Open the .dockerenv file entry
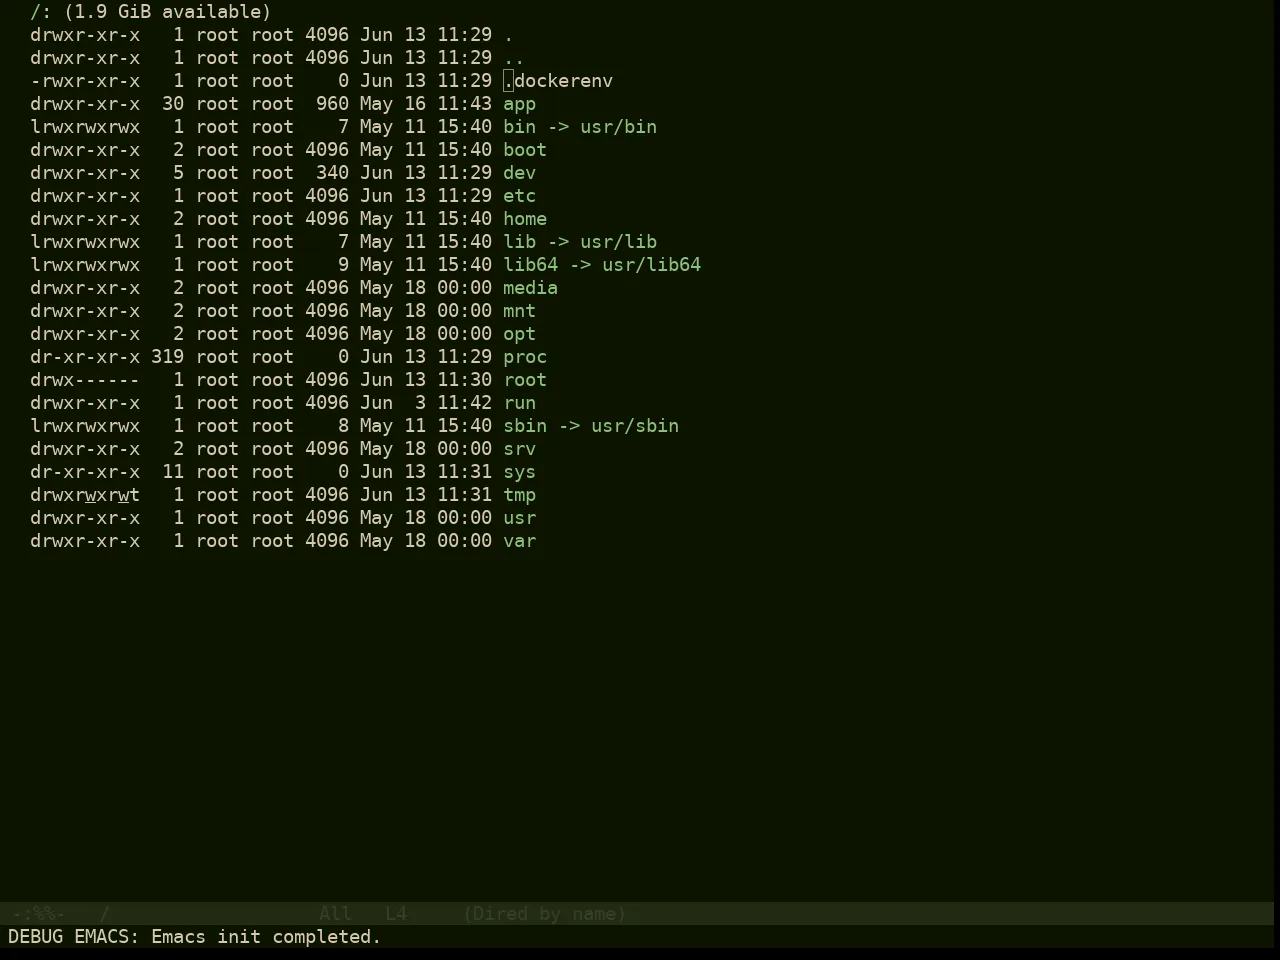1280x960 pixels. click(558, 81)
